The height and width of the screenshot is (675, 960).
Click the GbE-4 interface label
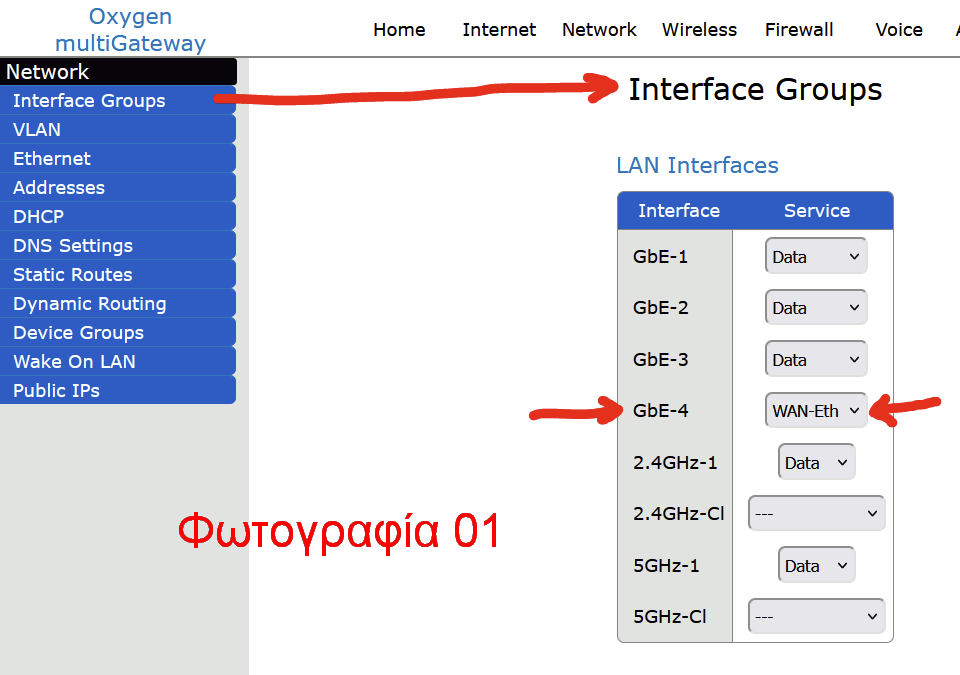click(x=660, y=410)
